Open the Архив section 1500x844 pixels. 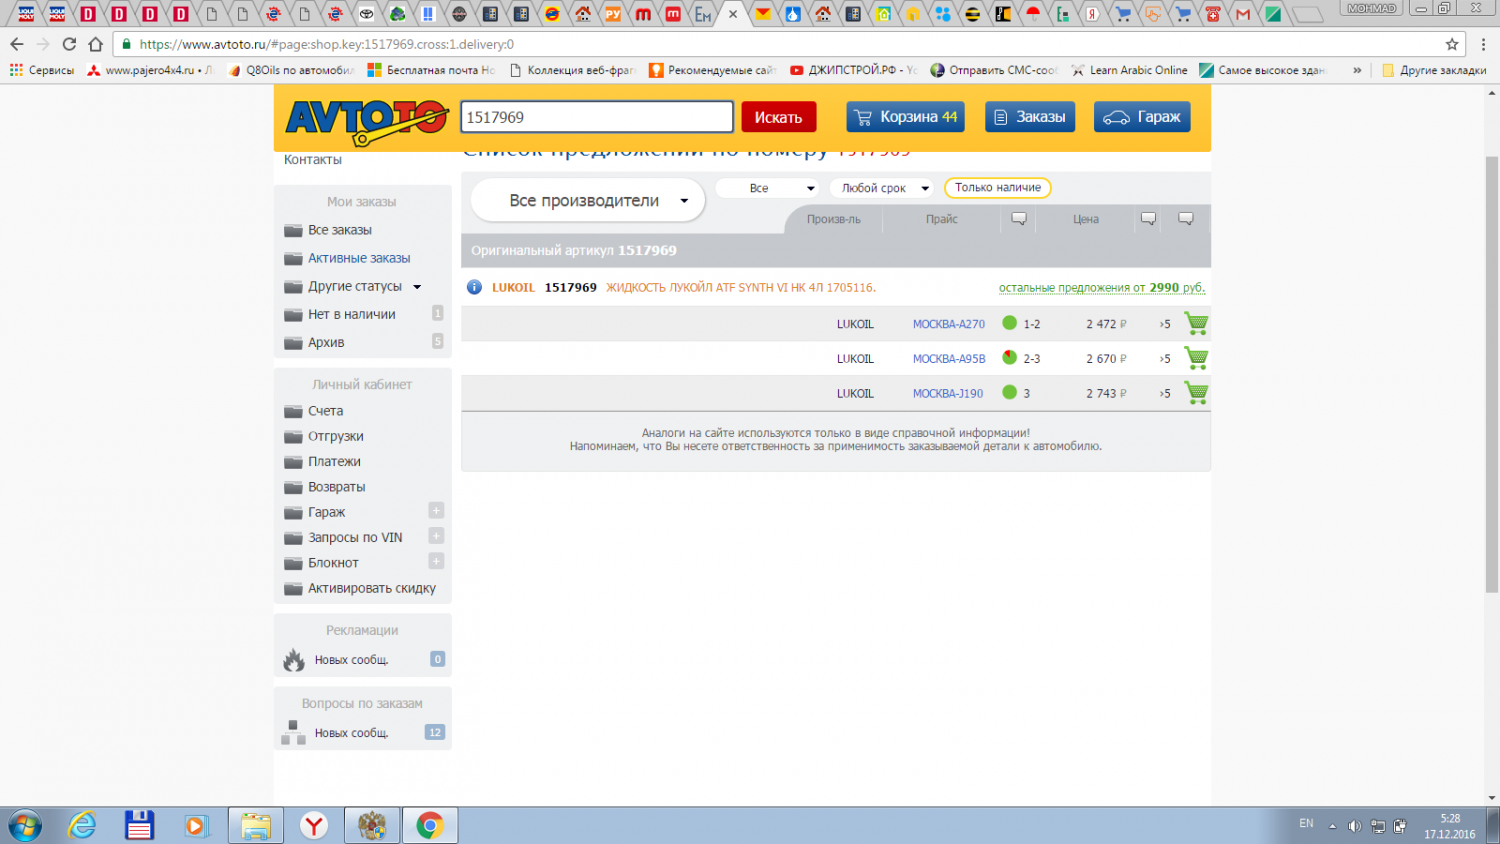(326, 342)
